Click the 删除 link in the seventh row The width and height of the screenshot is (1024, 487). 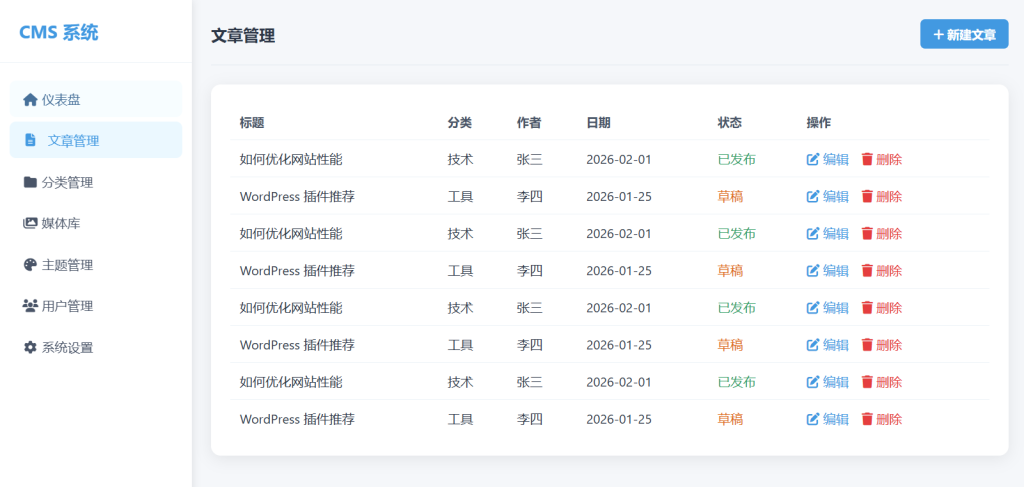889,382
